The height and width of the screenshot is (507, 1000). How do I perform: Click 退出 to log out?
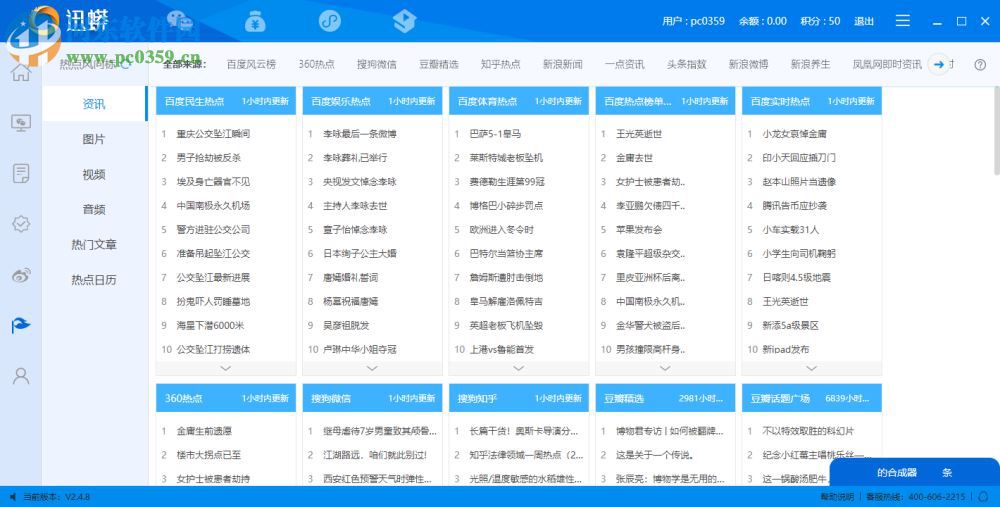pyautogui.click(x=864, y=21)
